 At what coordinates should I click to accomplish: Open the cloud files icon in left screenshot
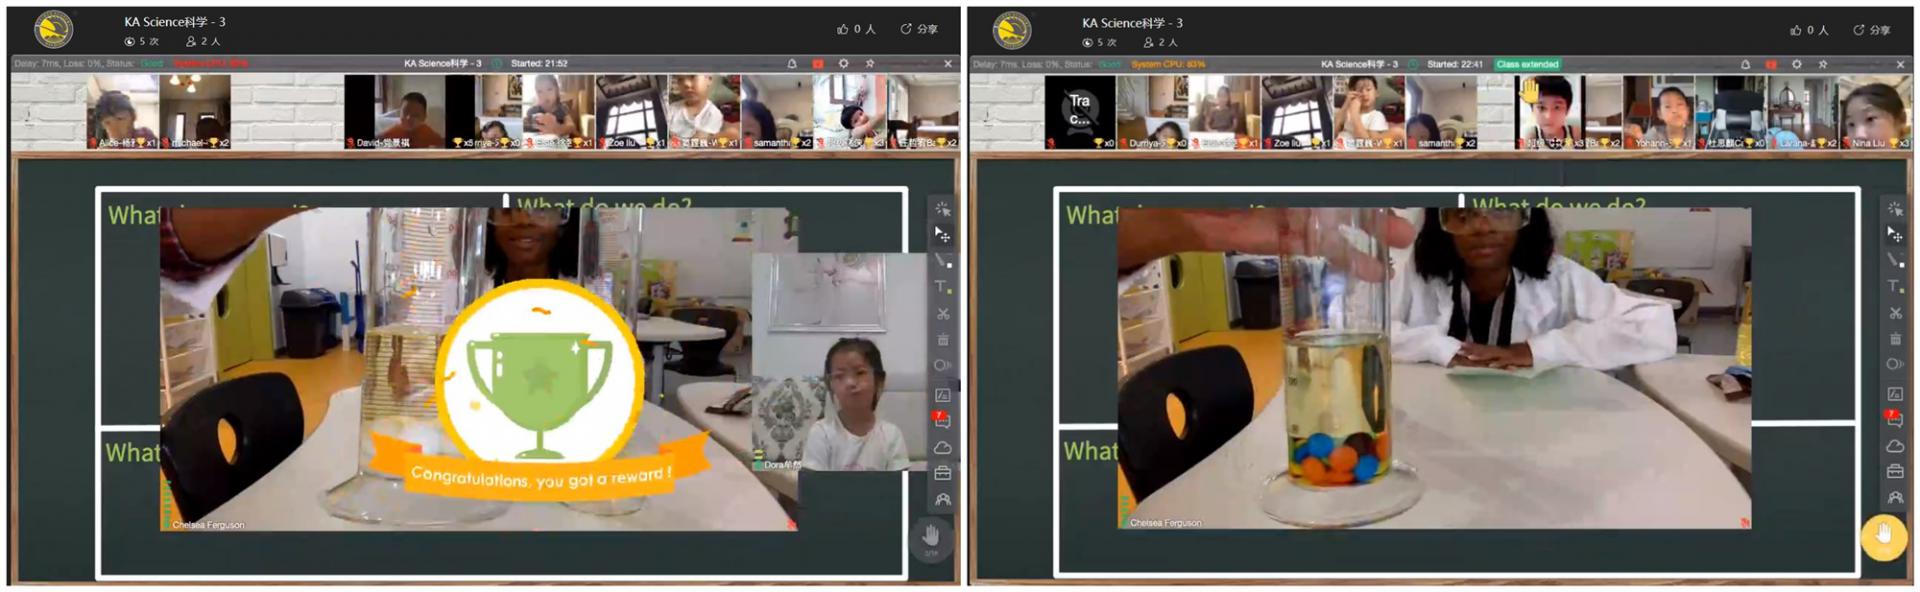942,447
